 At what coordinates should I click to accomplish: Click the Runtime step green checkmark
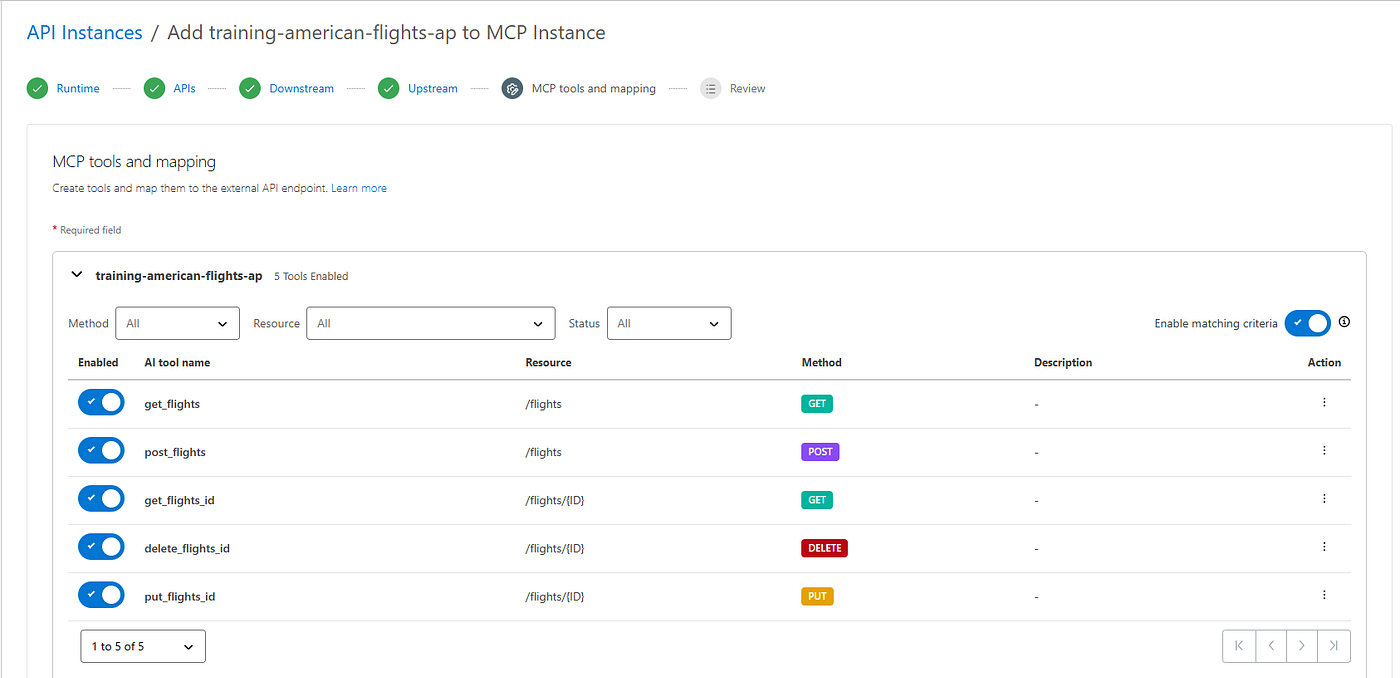coord(37,88)
